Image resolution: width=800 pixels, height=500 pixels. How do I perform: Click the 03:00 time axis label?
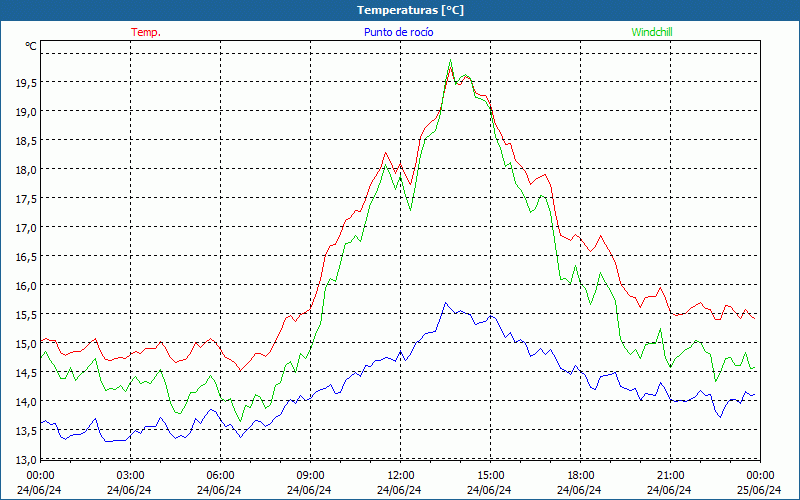coord(130,475)
